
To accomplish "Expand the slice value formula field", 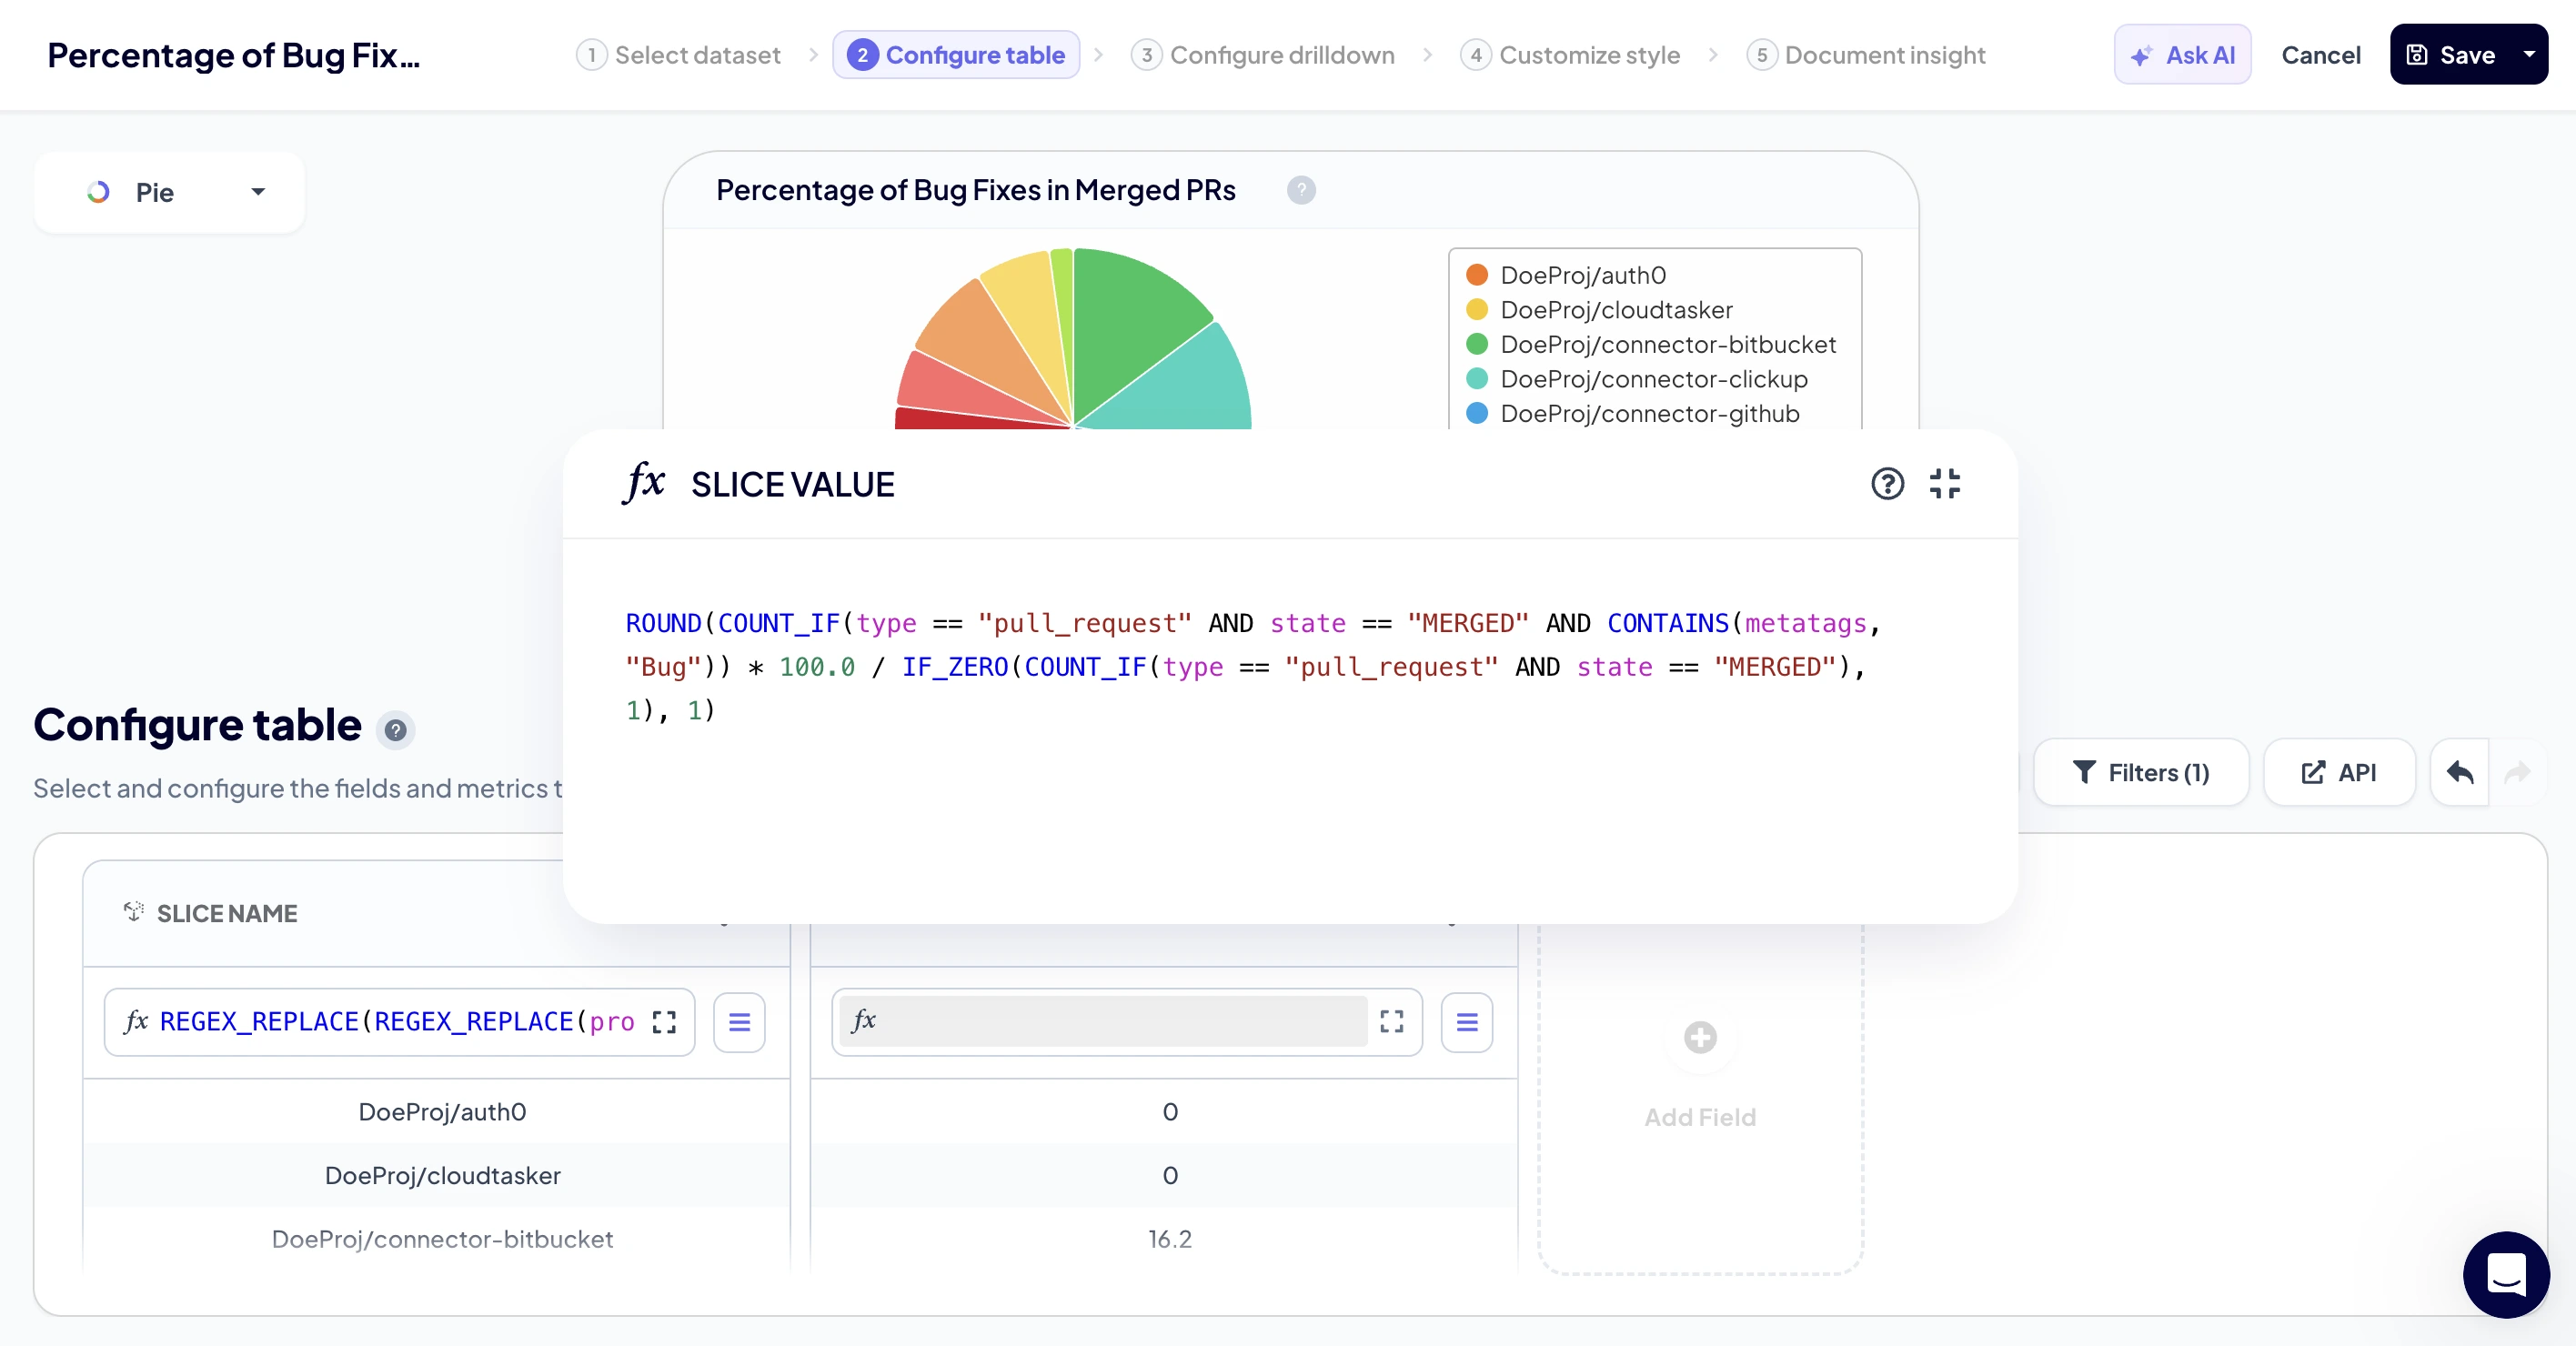I will pyautogui.click(x=1391, y=1021).
